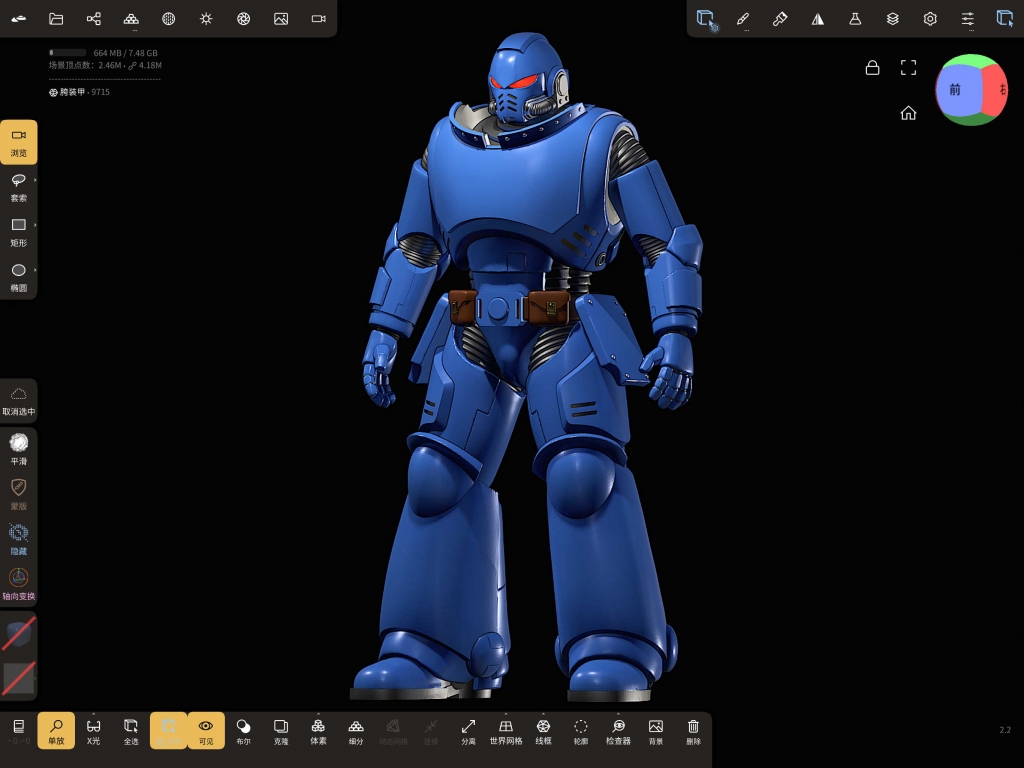Open the post-process aperture menu

coord(244,18)
